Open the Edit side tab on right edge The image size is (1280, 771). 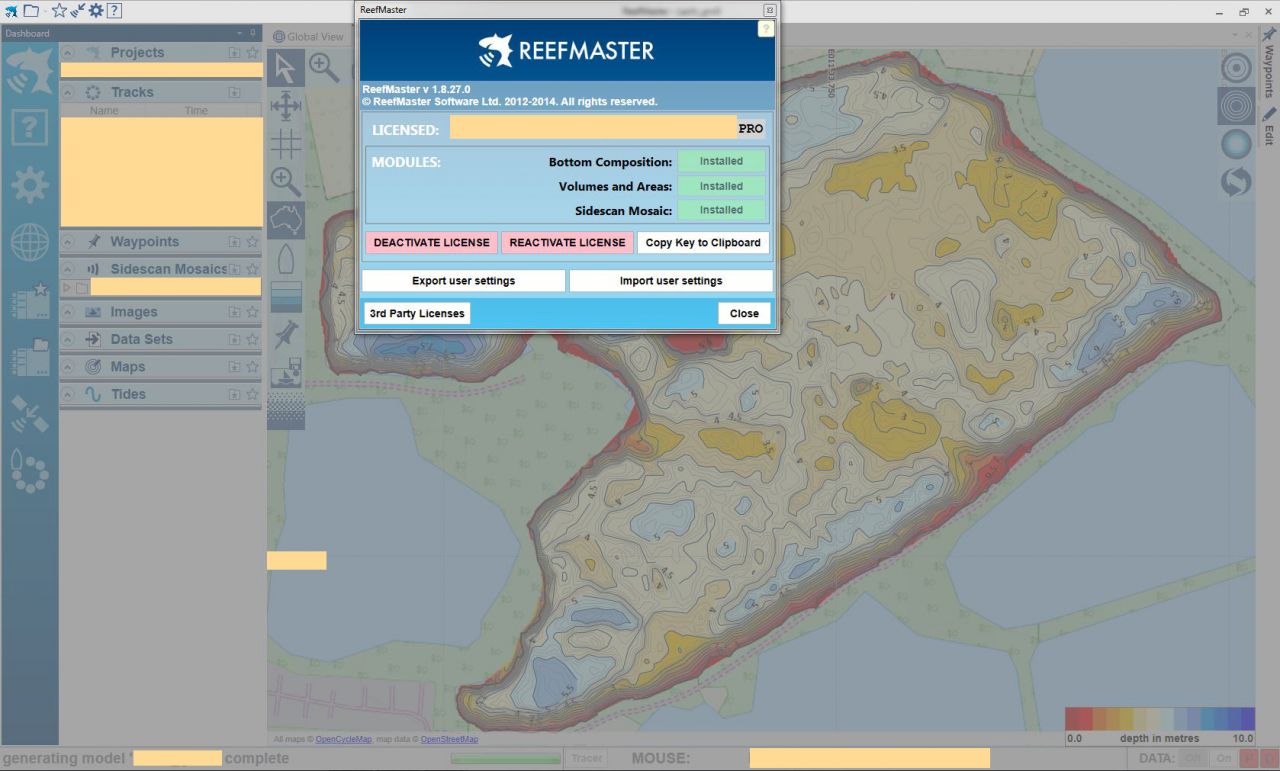(1269, 127)
